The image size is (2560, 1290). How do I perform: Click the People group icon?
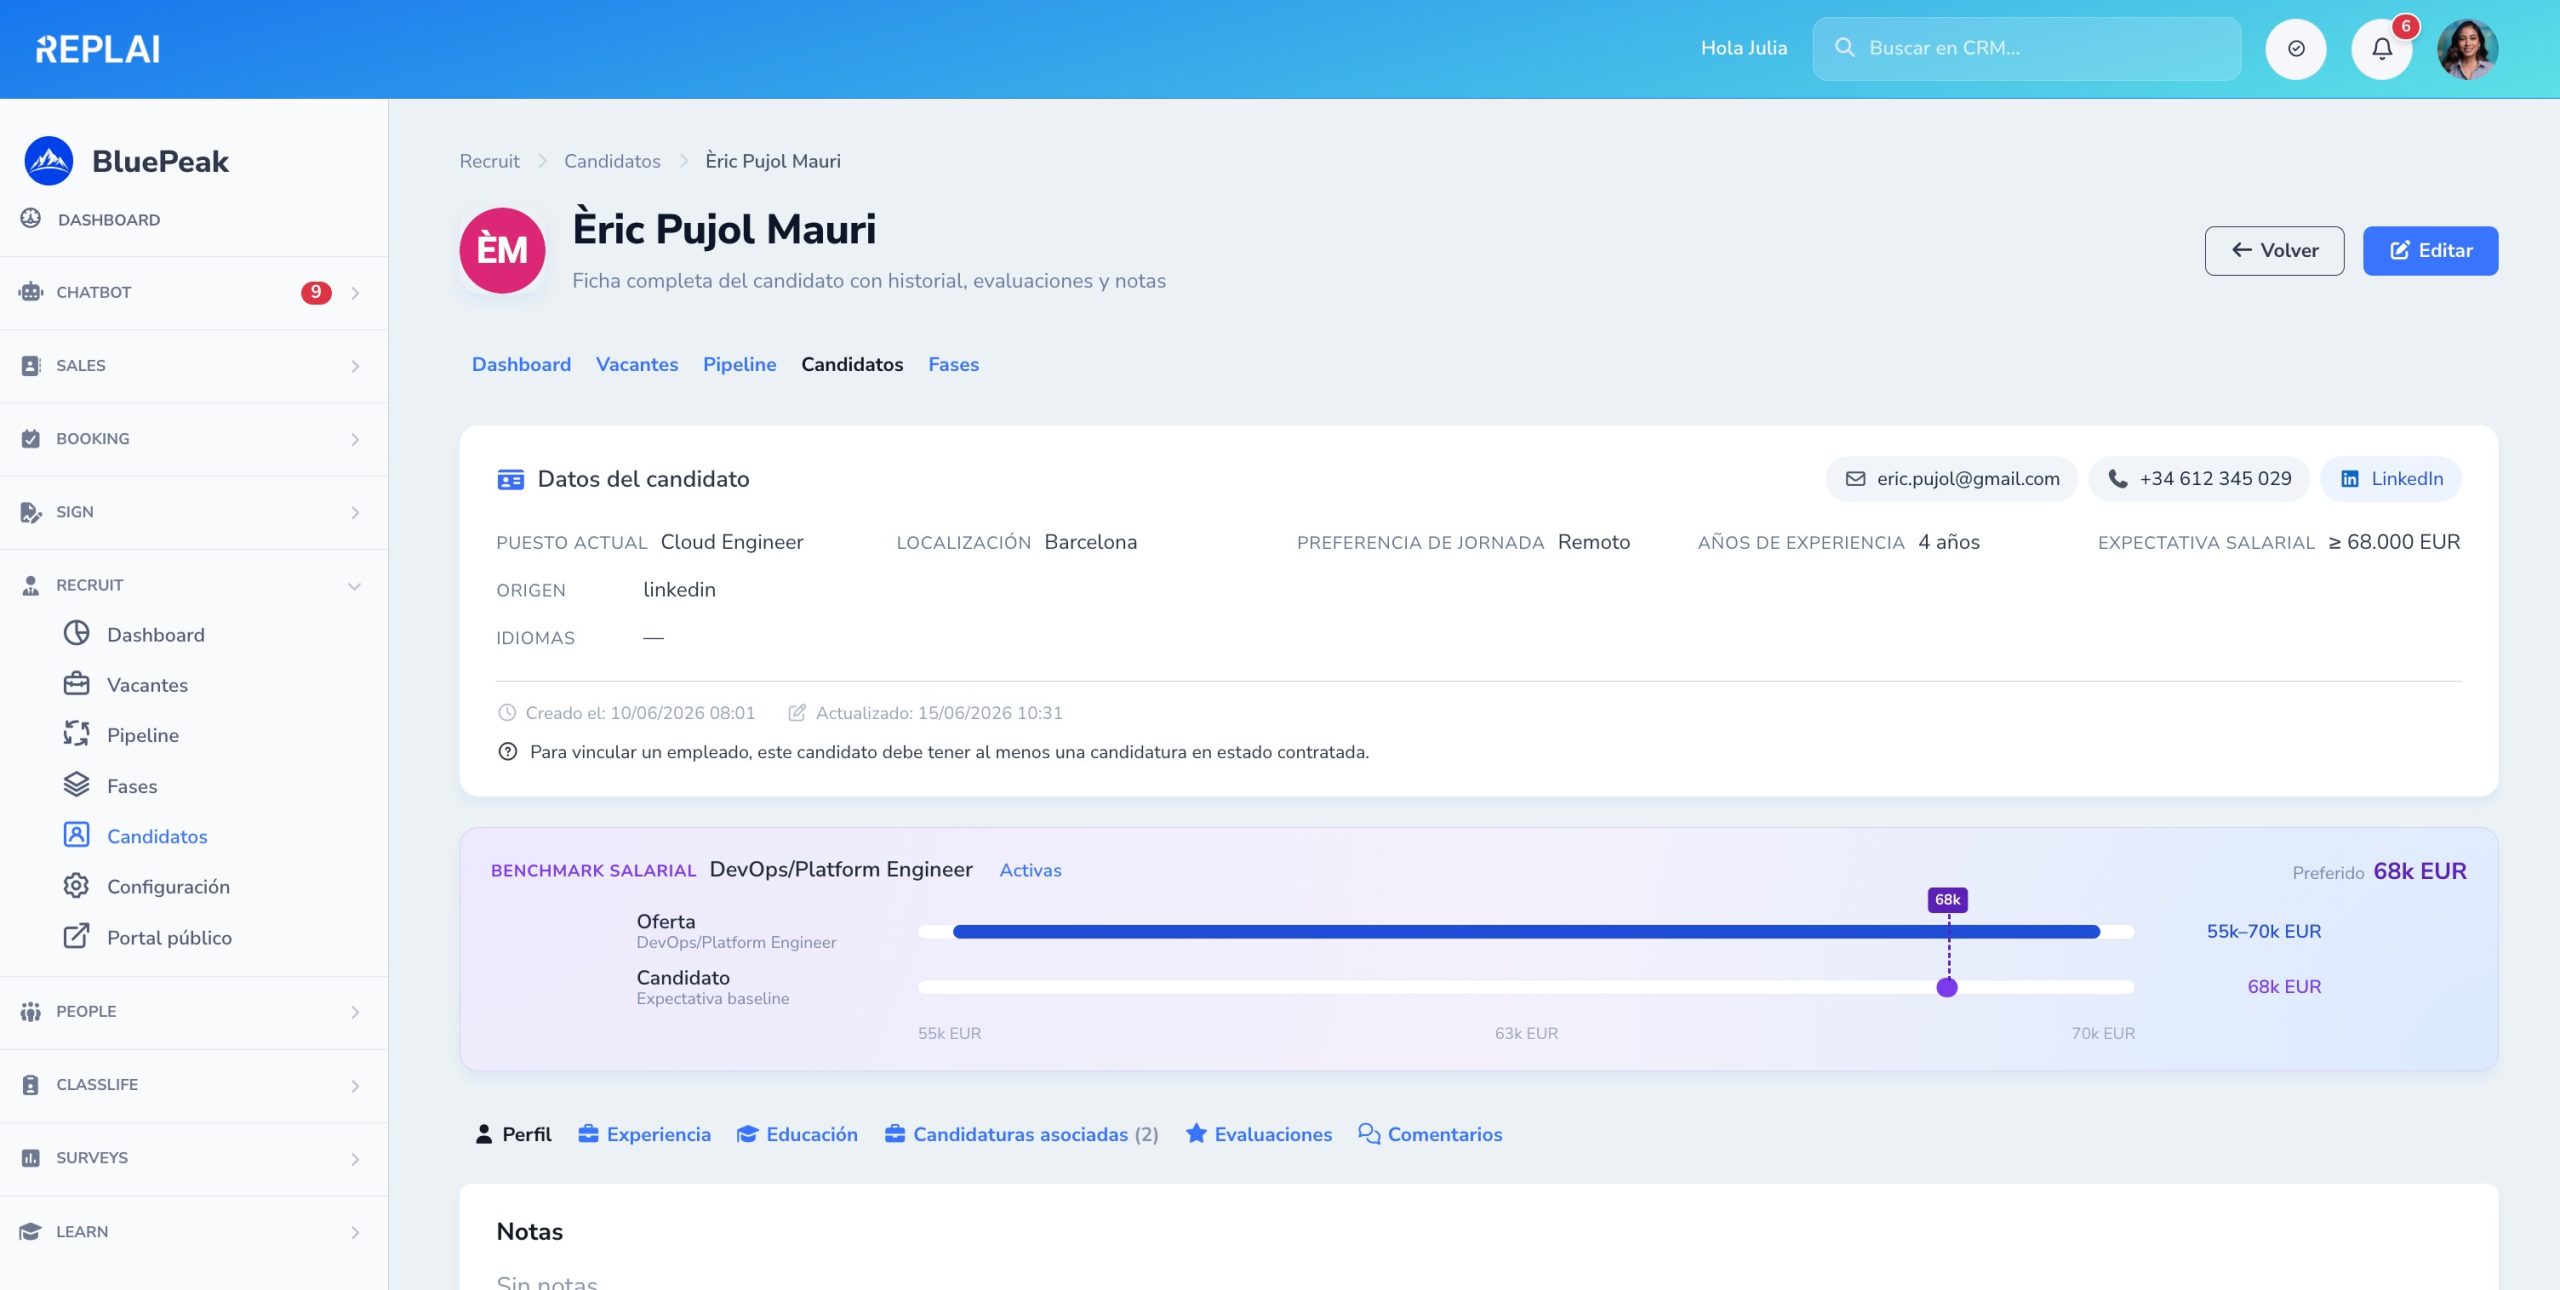click(31, 1011)
